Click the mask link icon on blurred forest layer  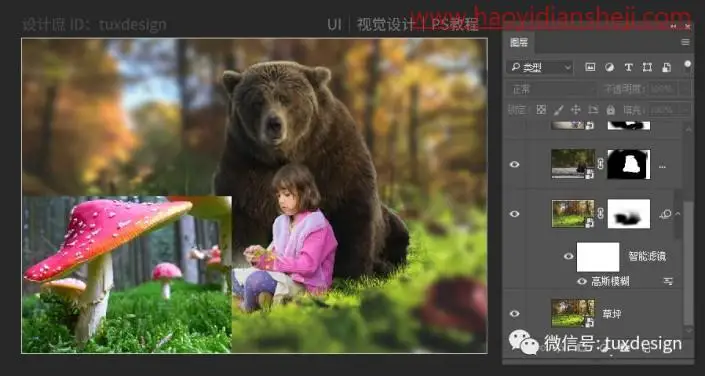pos(601,214)
